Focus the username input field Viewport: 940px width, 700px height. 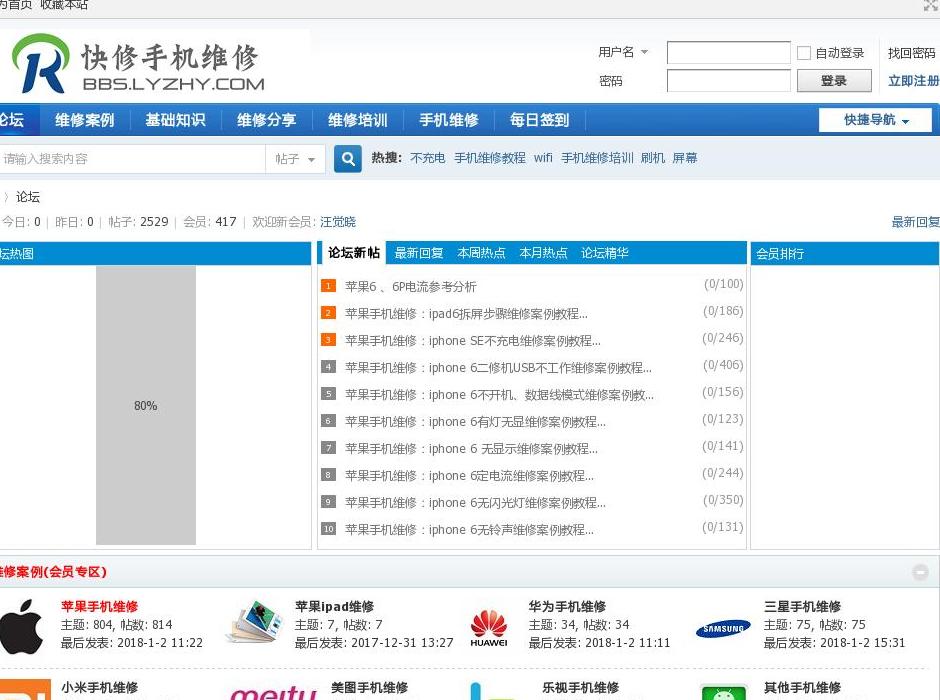[728, 53]
